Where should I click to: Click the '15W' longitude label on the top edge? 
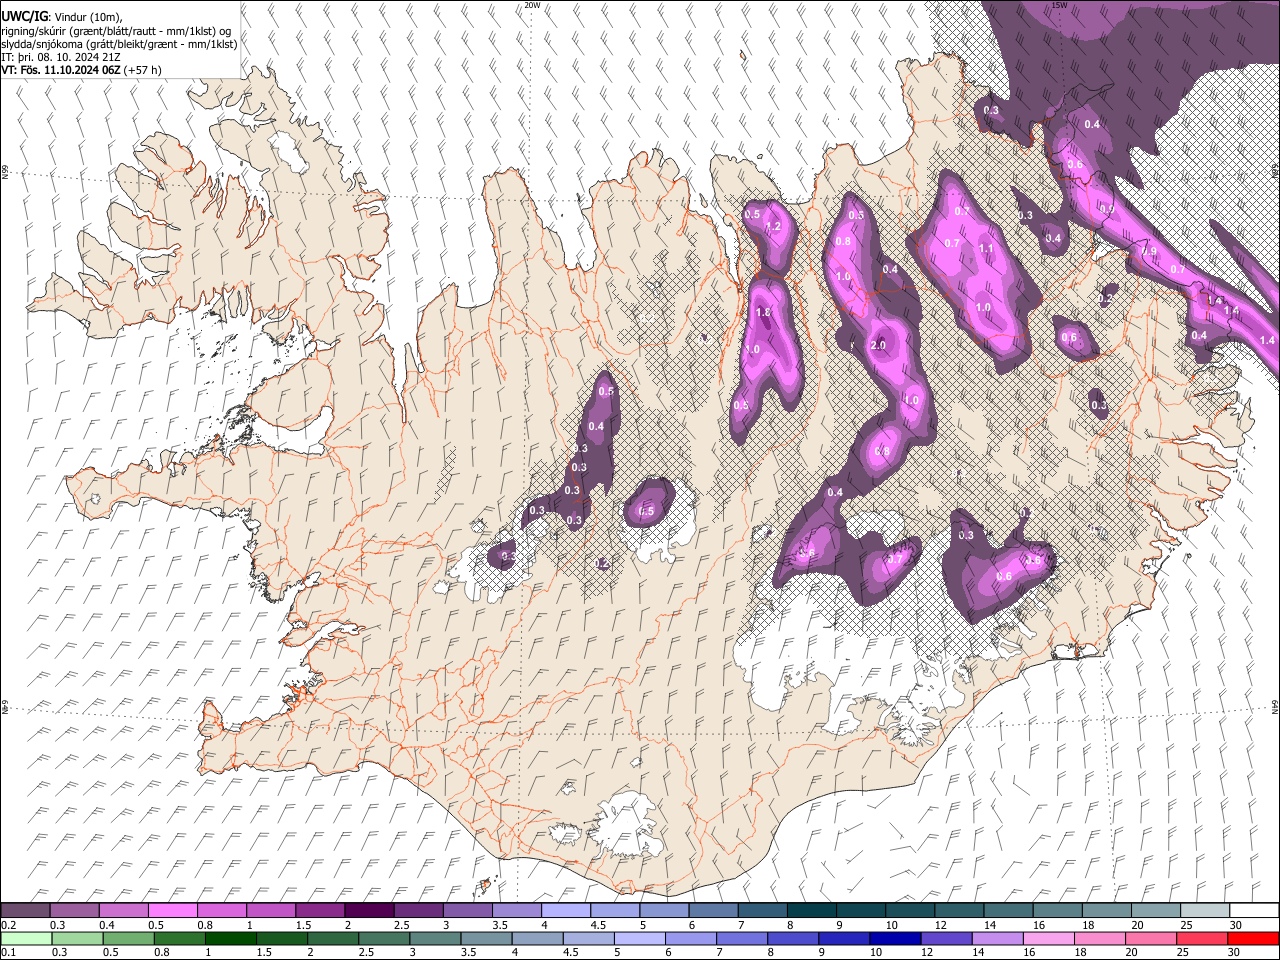[1059, 5]
